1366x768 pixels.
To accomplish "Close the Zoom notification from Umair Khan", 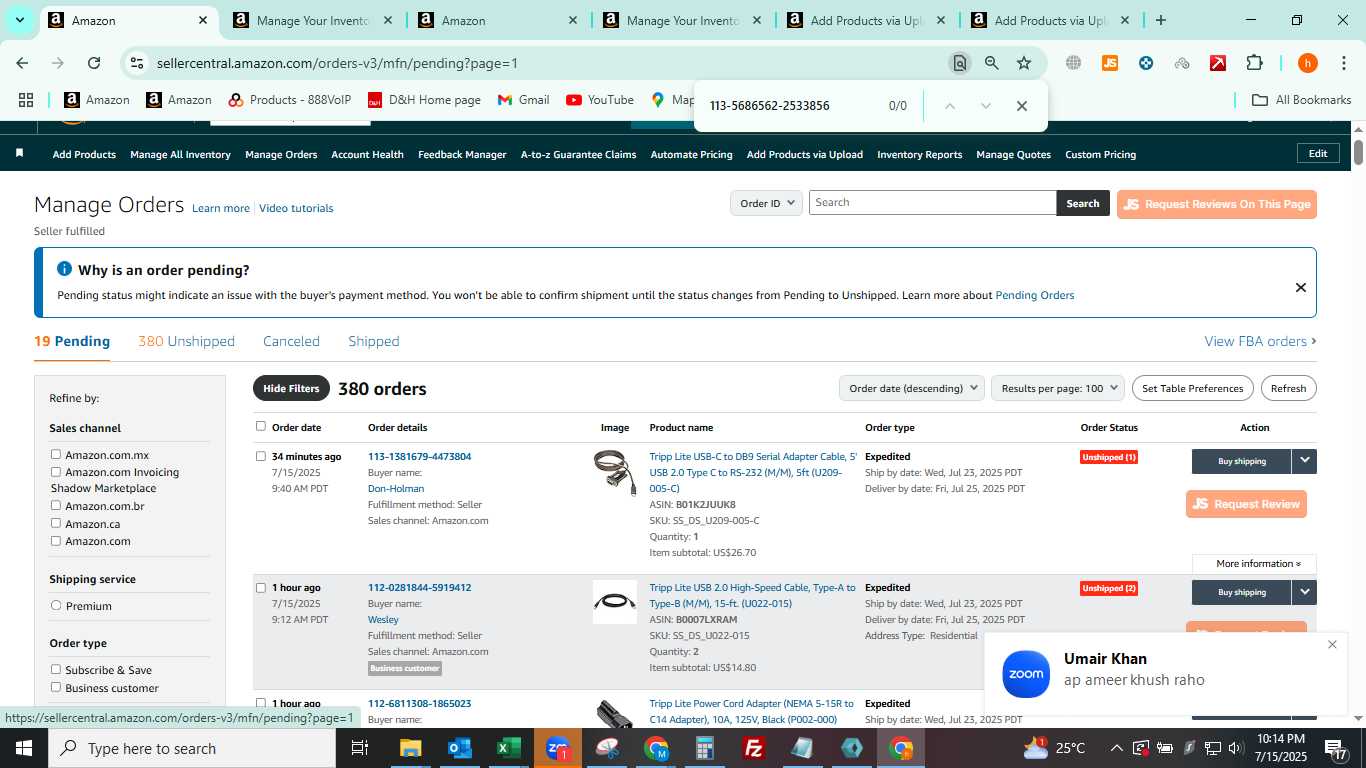I will click(x=1332, y=645).
